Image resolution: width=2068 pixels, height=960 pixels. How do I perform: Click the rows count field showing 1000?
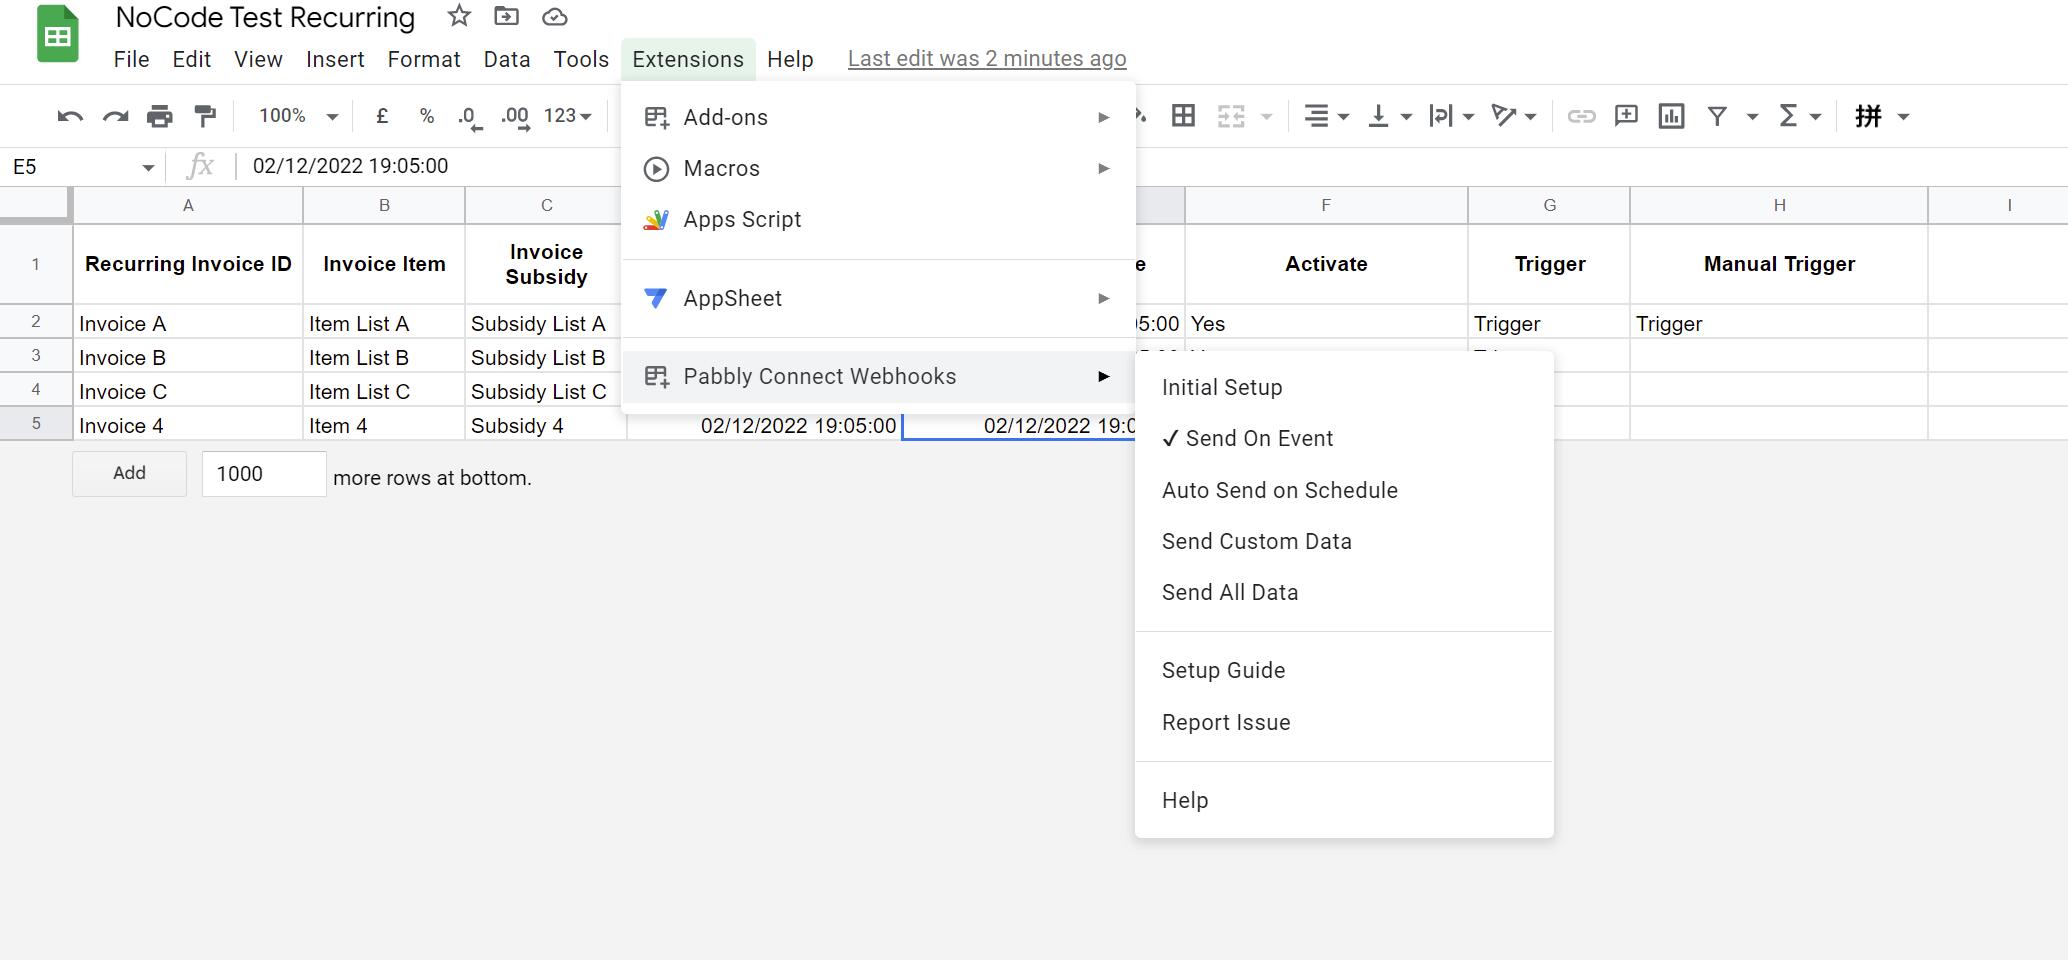coord(264,474)
